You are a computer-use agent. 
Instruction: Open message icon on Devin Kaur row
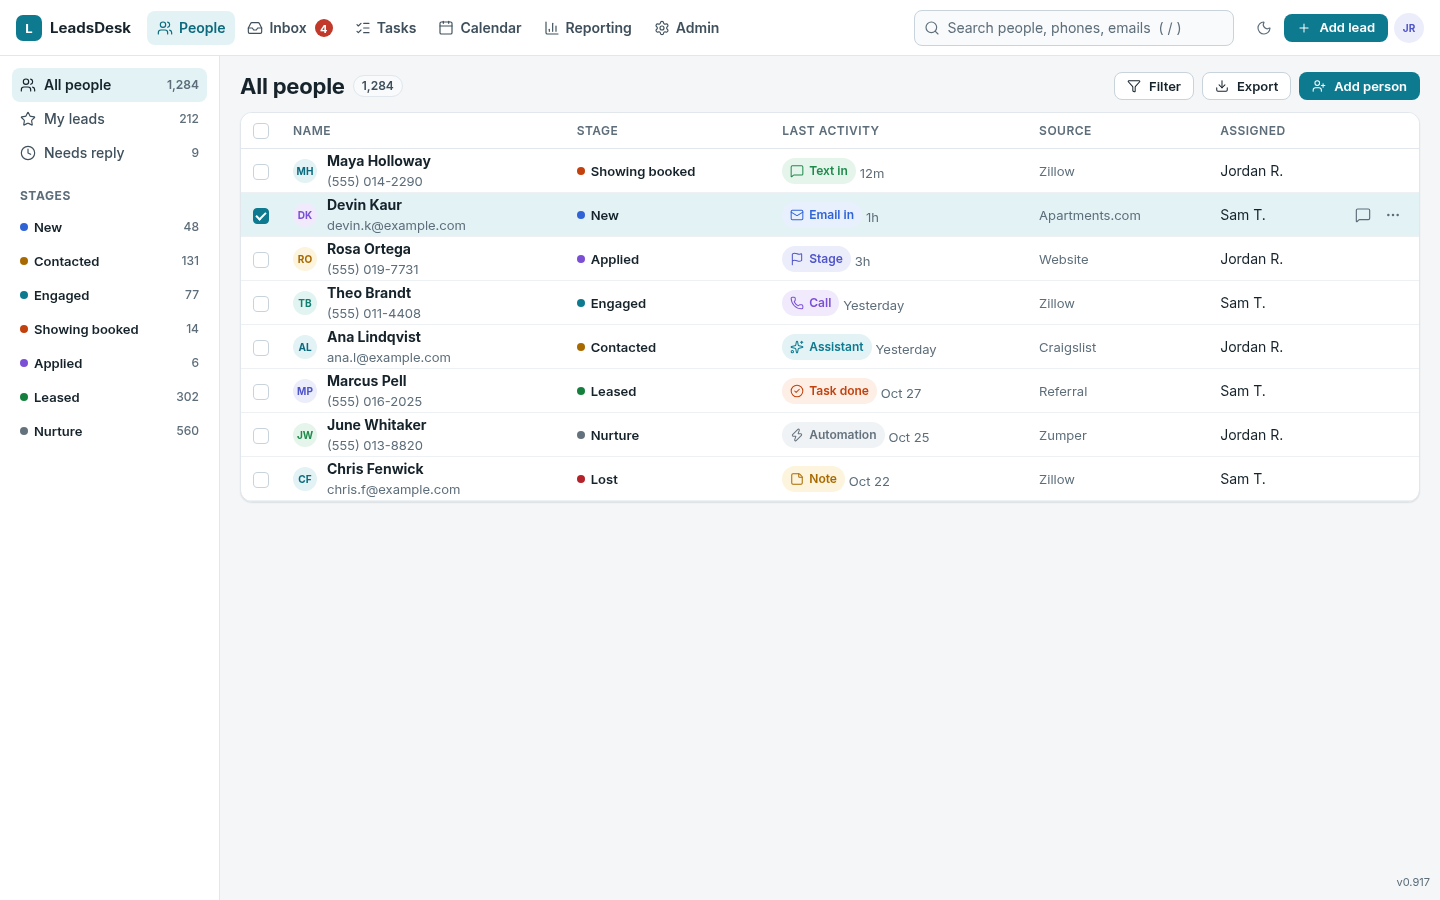point(1363,215)
